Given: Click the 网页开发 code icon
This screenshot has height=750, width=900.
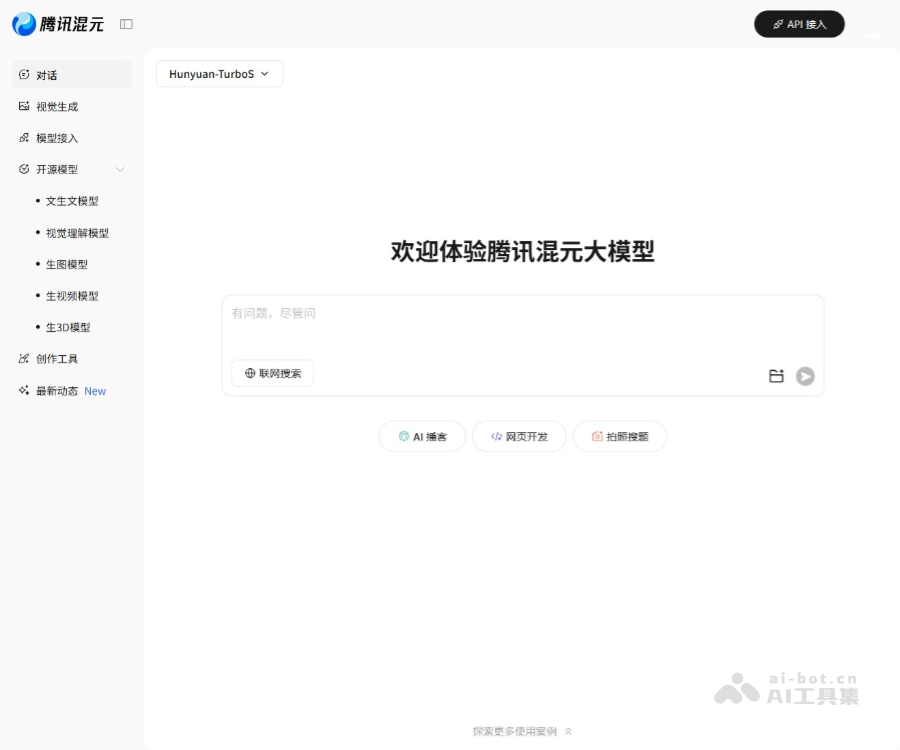Looking at the screenshot, I should coord(495,436).
